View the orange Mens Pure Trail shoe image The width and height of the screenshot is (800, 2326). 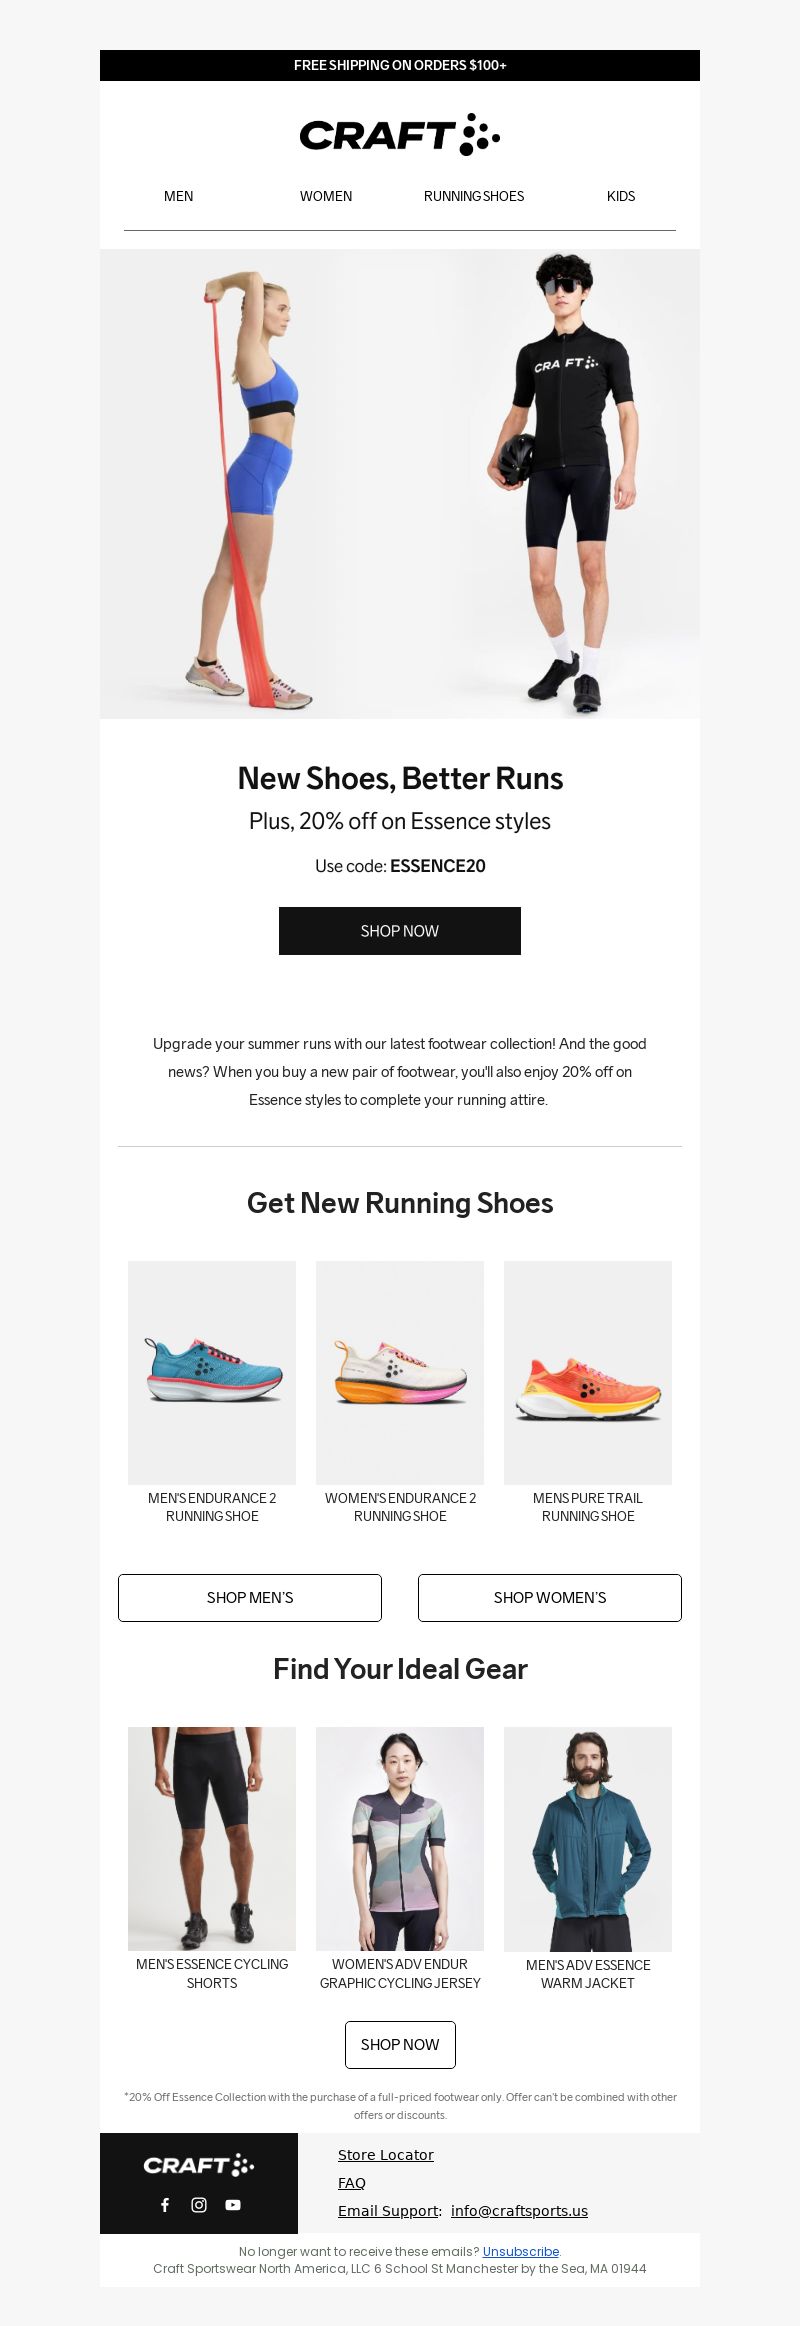tap(588, 1373)
